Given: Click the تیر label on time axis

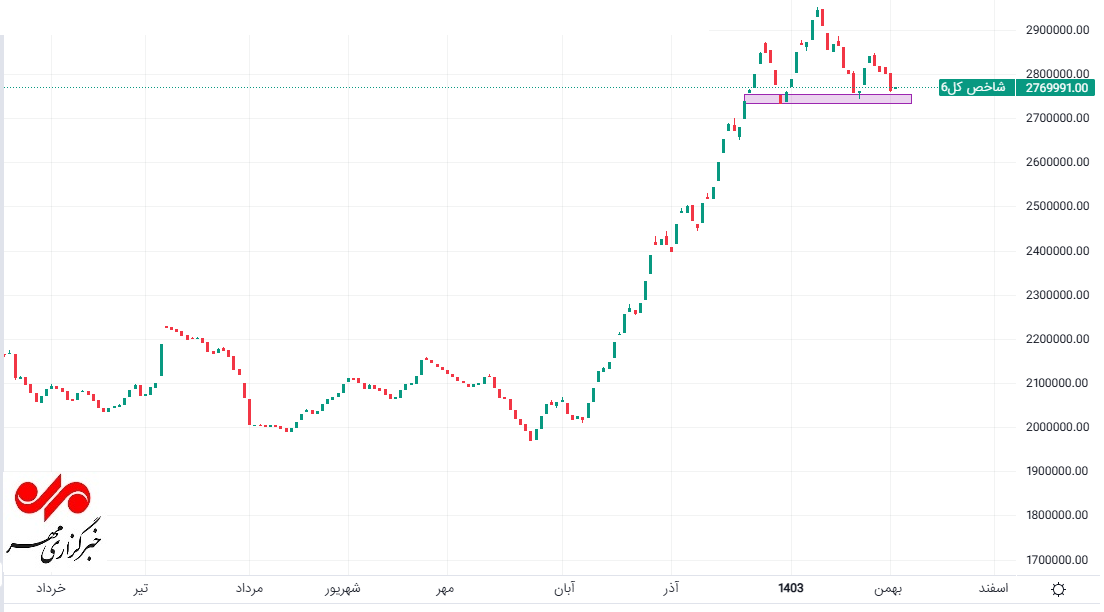Looking at the screenshot, I should (143, 589).
